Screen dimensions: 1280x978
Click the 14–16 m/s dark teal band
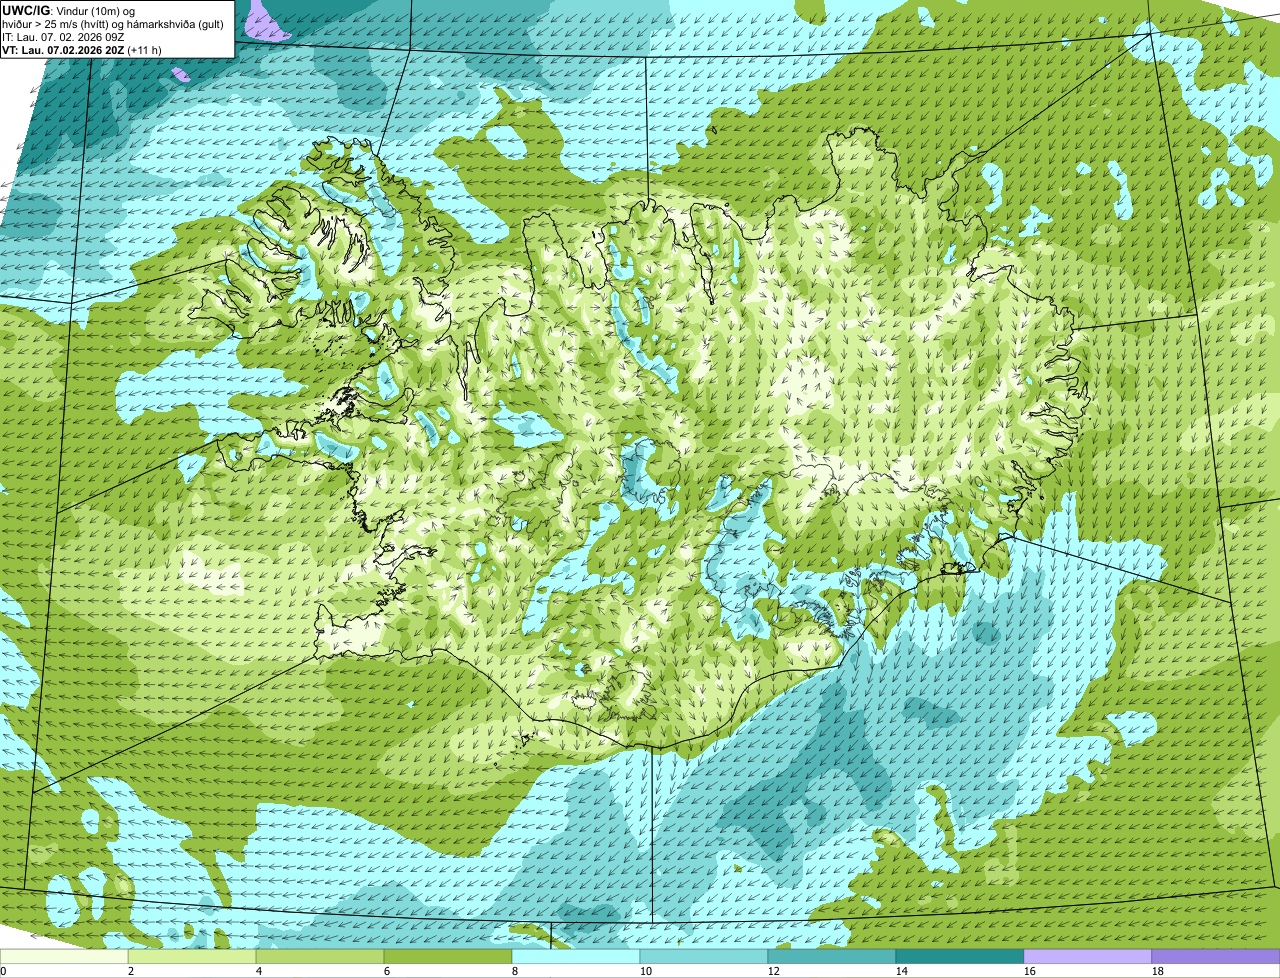pos(960,957)
